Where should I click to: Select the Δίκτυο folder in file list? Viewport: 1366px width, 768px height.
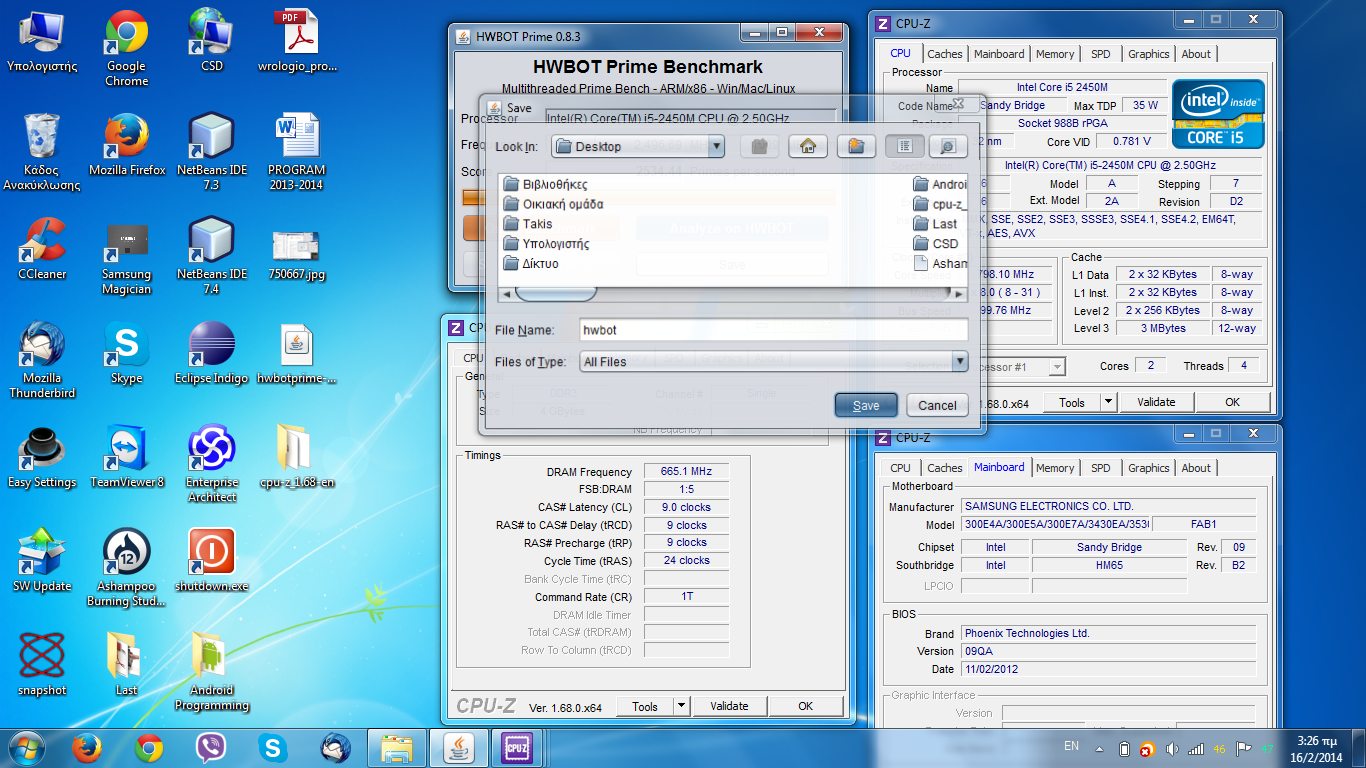(531, 264)
